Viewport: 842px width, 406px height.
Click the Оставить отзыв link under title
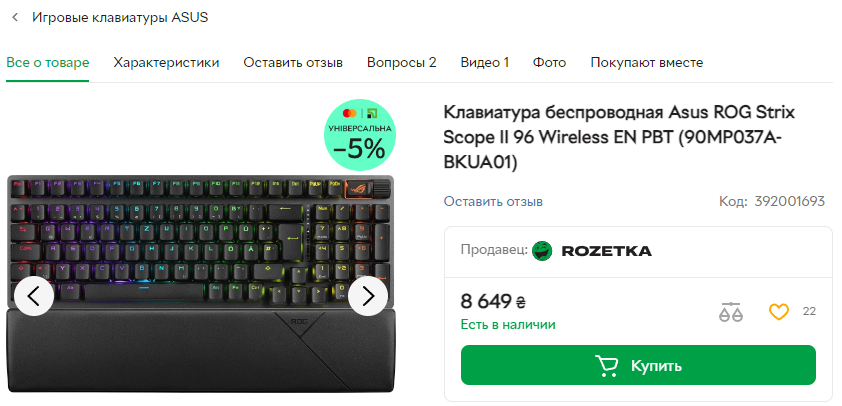(x=493, y=201)
